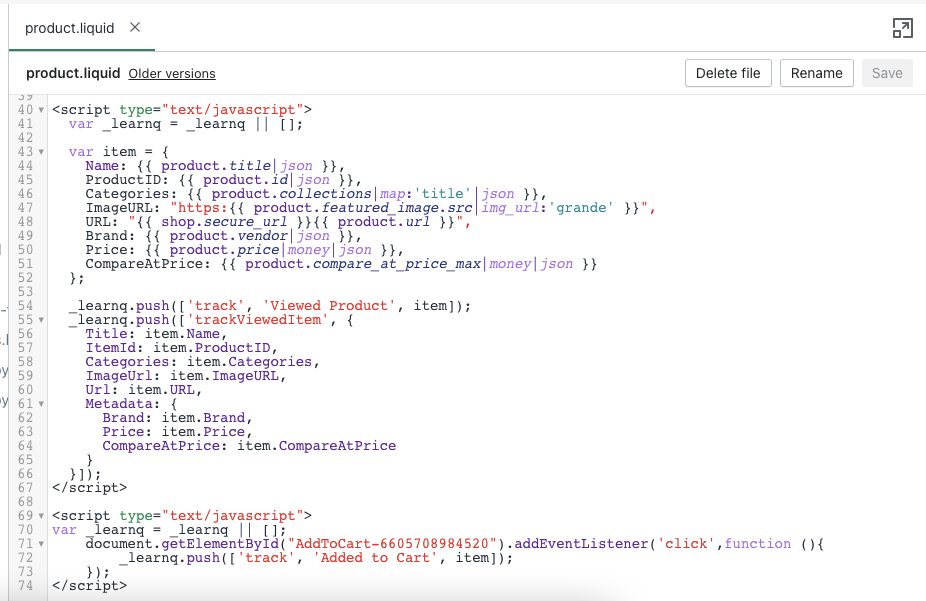The height and width of the screenshot is (601, 926).
Task: Click 'trackViewedItem' string in code
Action: coord(257,320)
